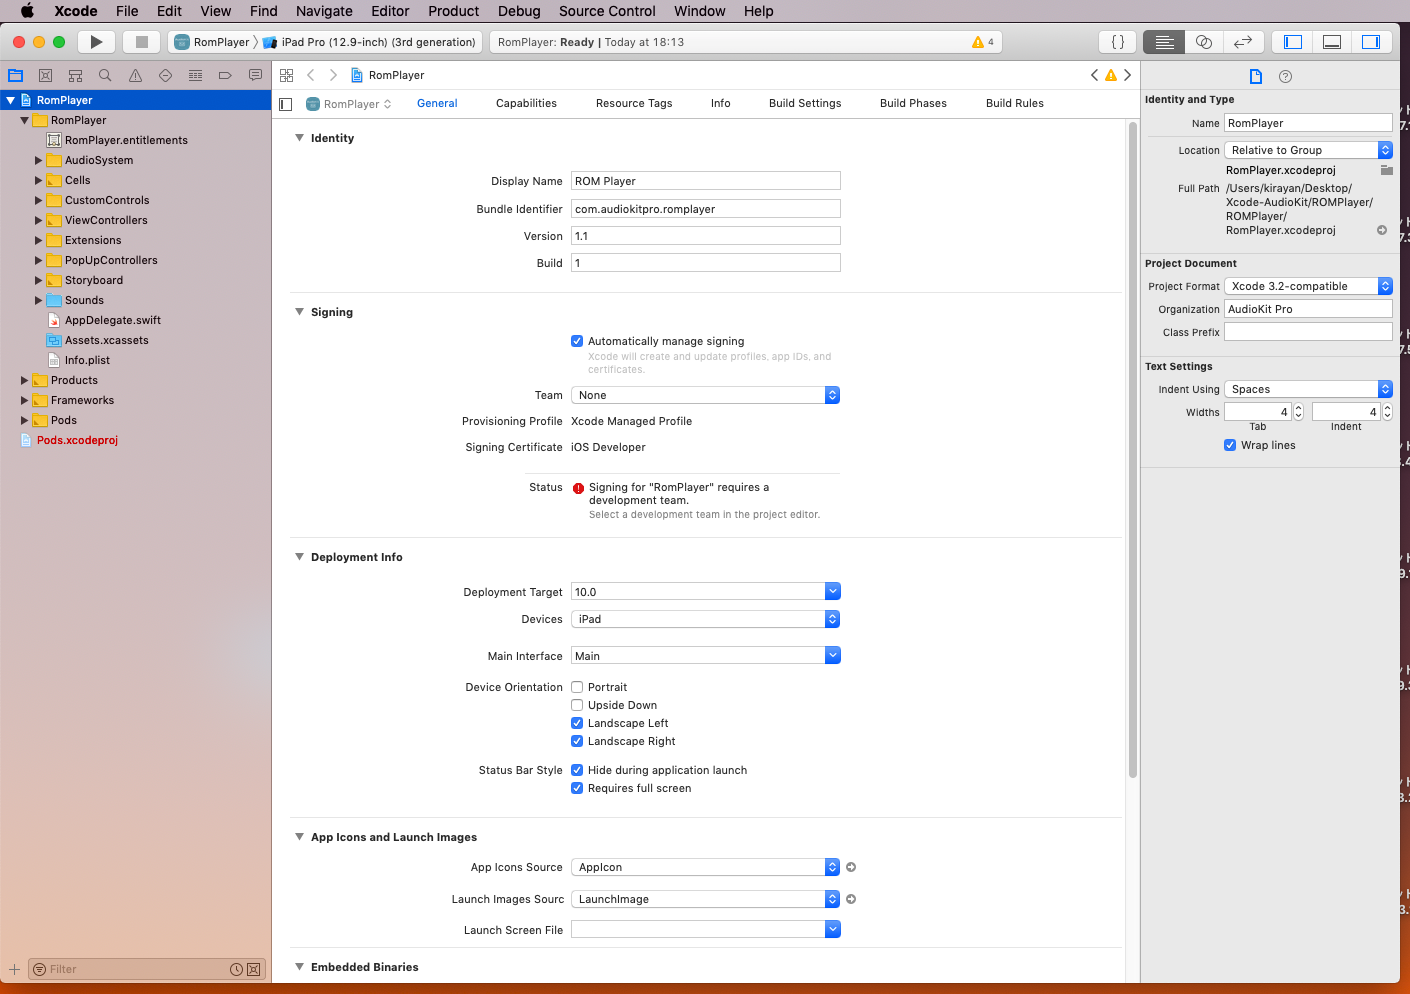Toggle the Debug area panel
Screen dimensions: 1410x994
[x=1332, y=42]
